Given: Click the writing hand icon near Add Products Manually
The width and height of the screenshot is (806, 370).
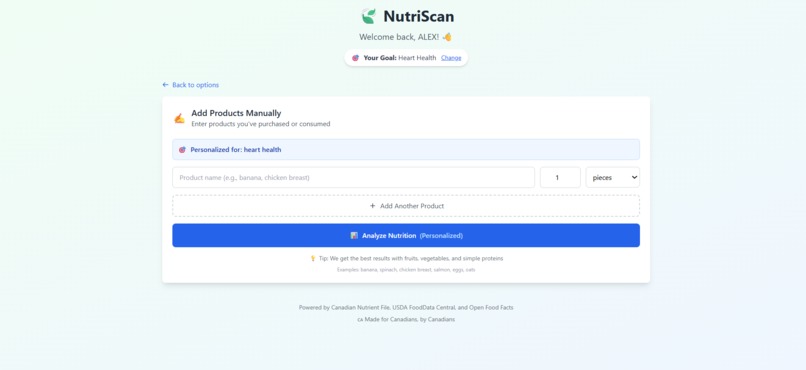Looking at the screenshot, I should click(179, 118).
